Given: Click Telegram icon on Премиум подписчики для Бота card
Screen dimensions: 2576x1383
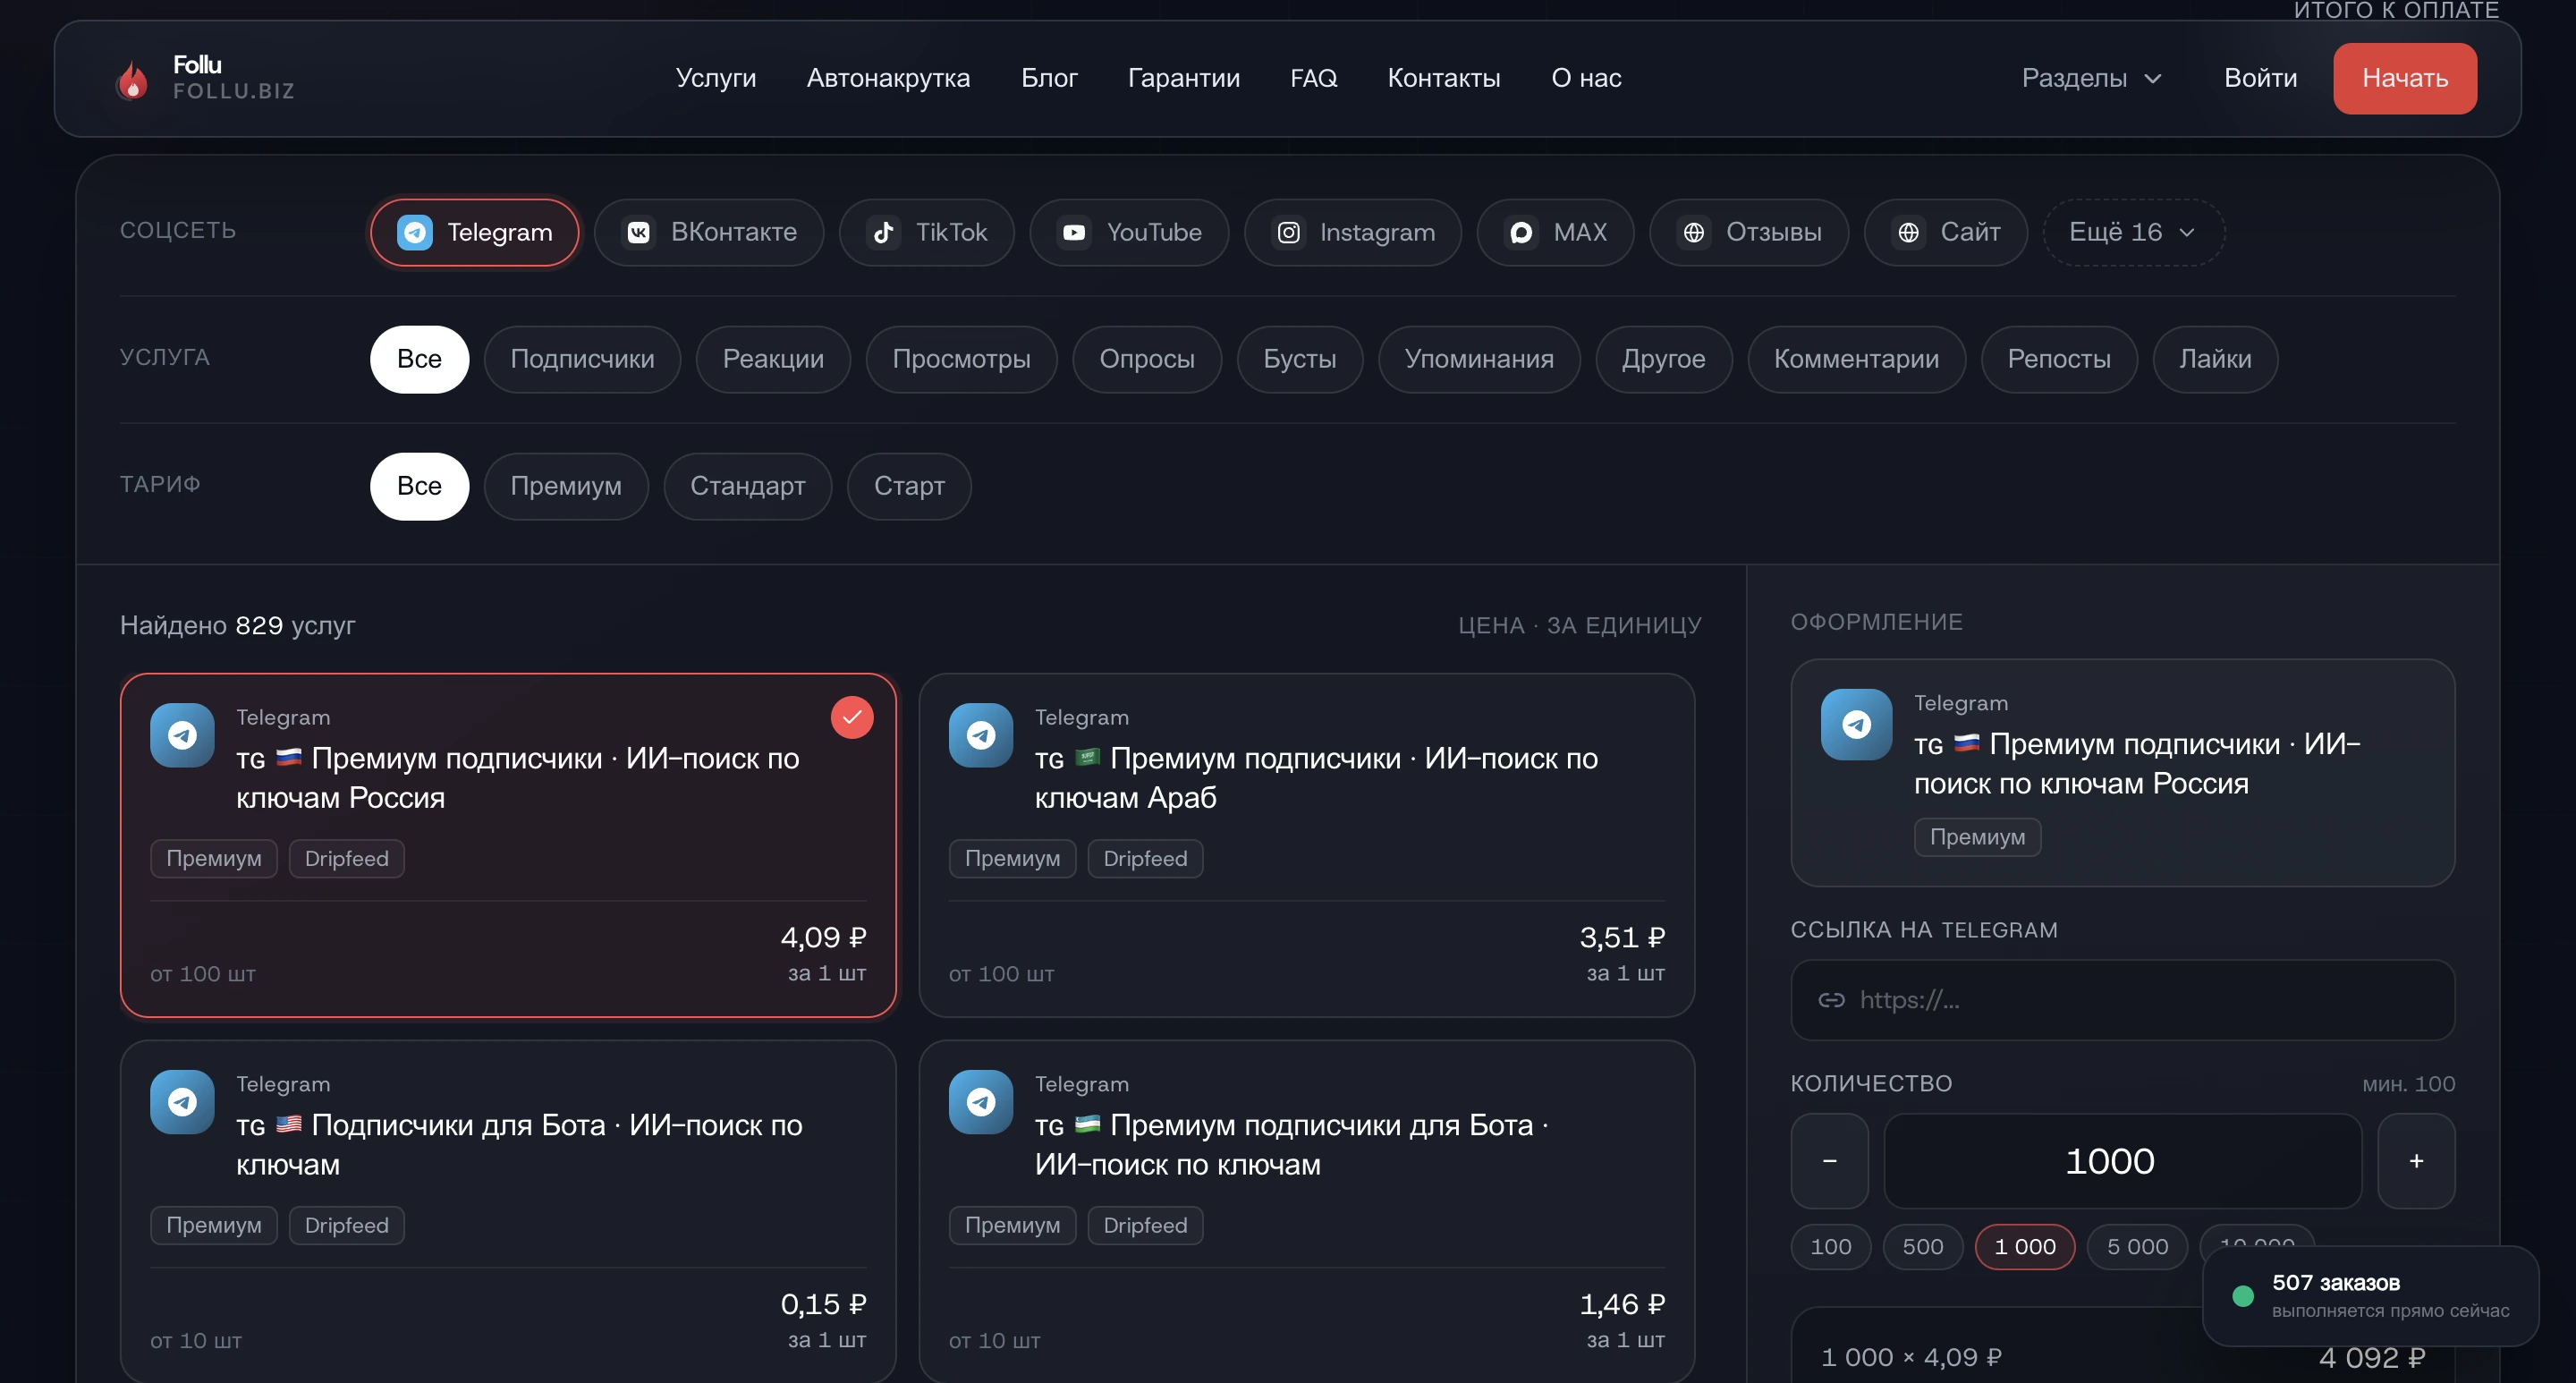Looking at the screenshot, I should coord(981,1102).
